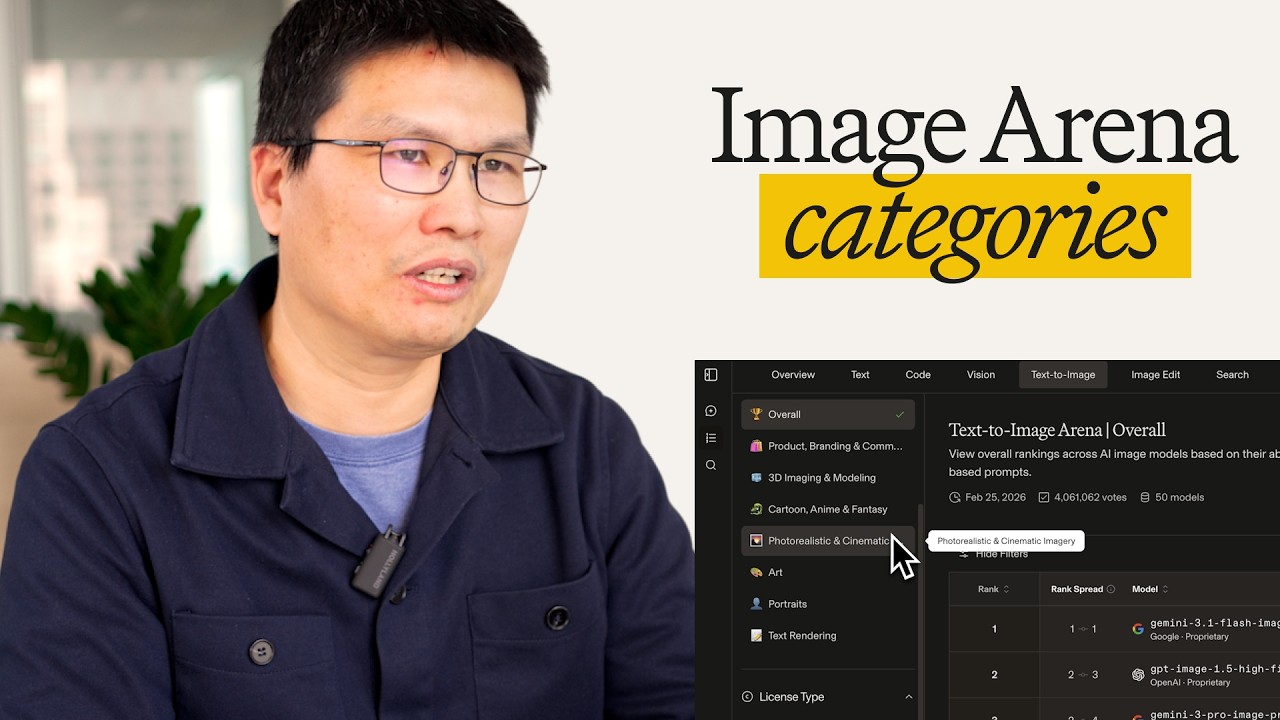
Task: Click the 'Text-to-Image Arena | Overall' heading
Action: click(x=1057, y=430)
